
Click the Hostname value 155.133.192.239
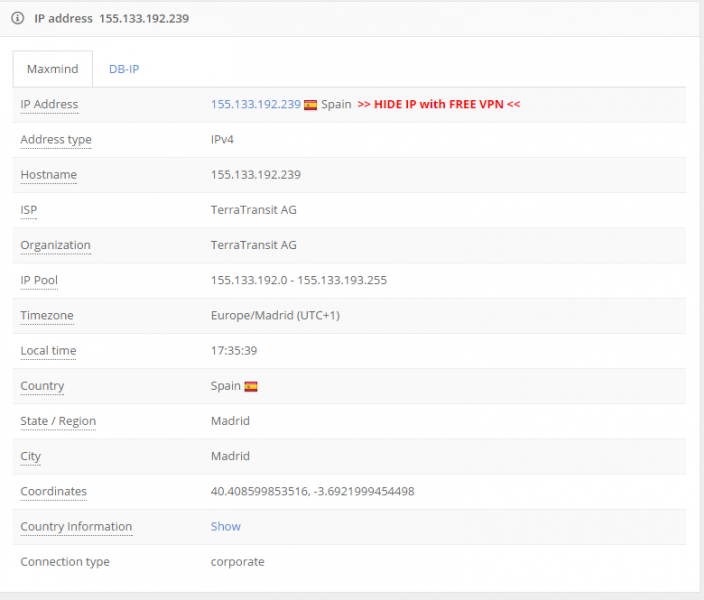[256, 175]
